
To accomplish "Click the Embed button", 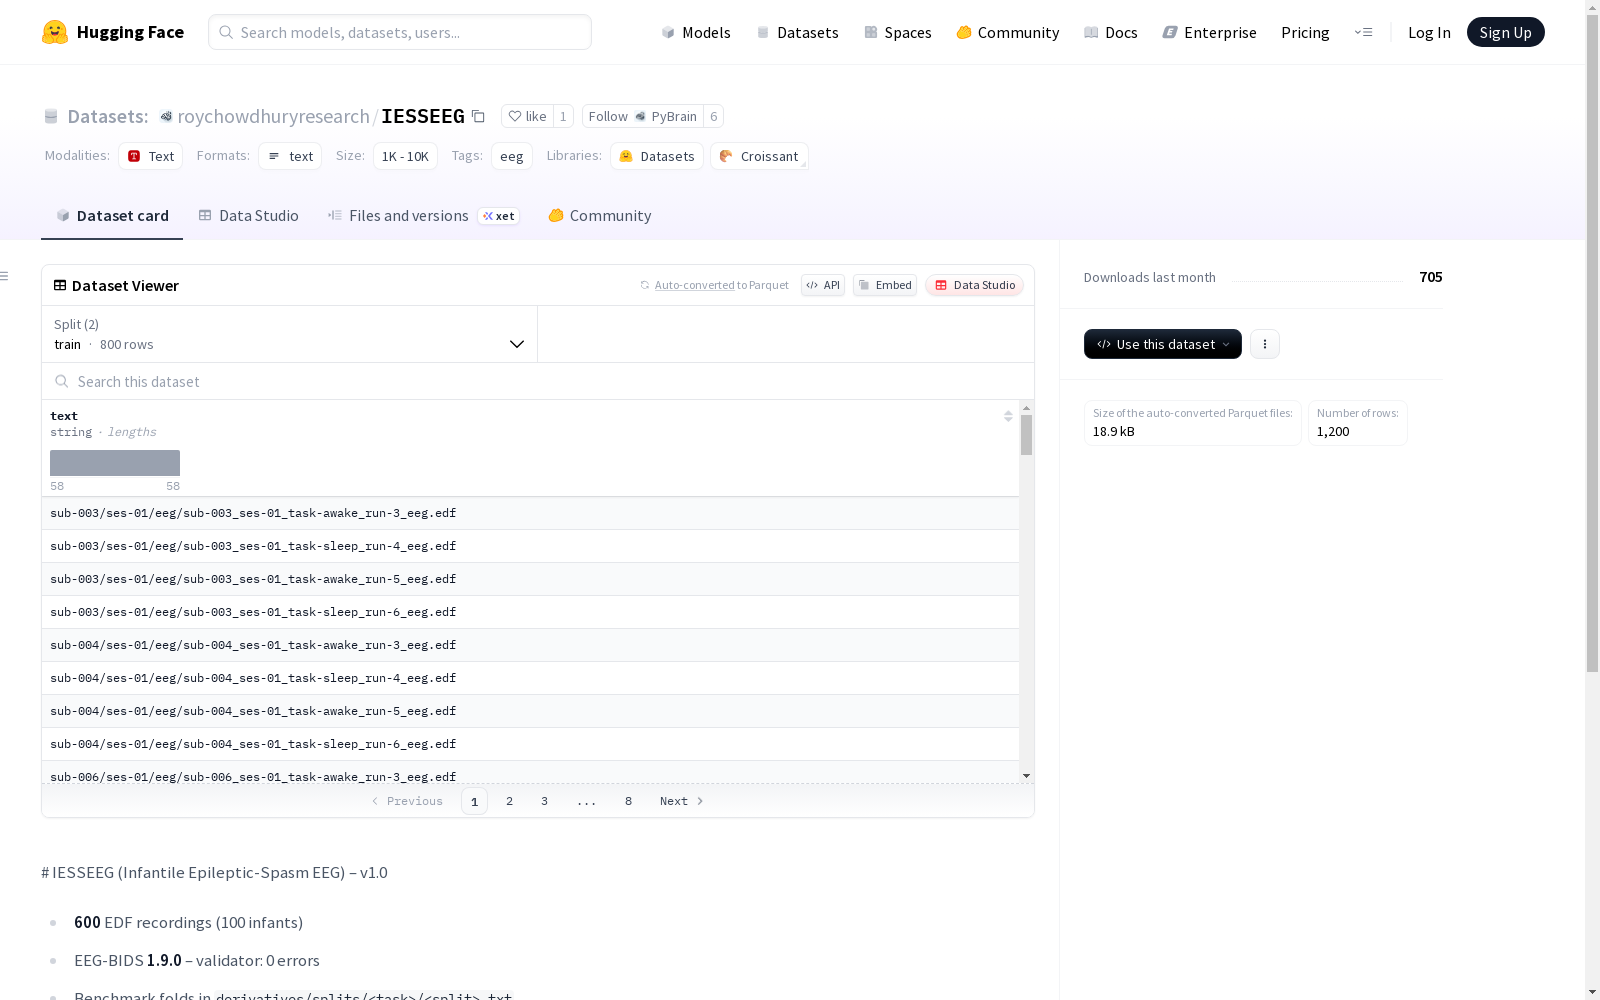I will [x=885, y=285].
